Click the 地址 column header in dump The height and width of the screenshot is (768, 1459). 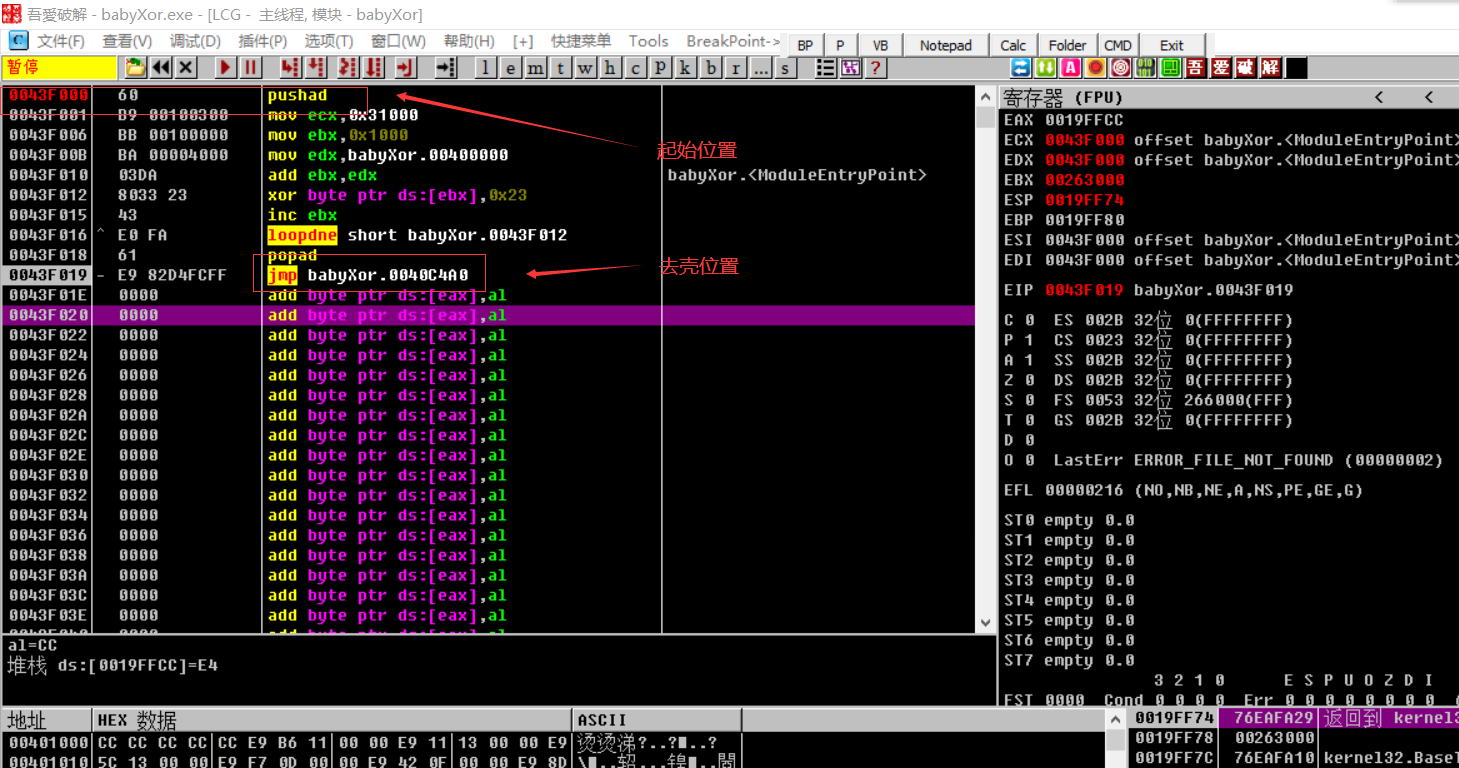46,720
